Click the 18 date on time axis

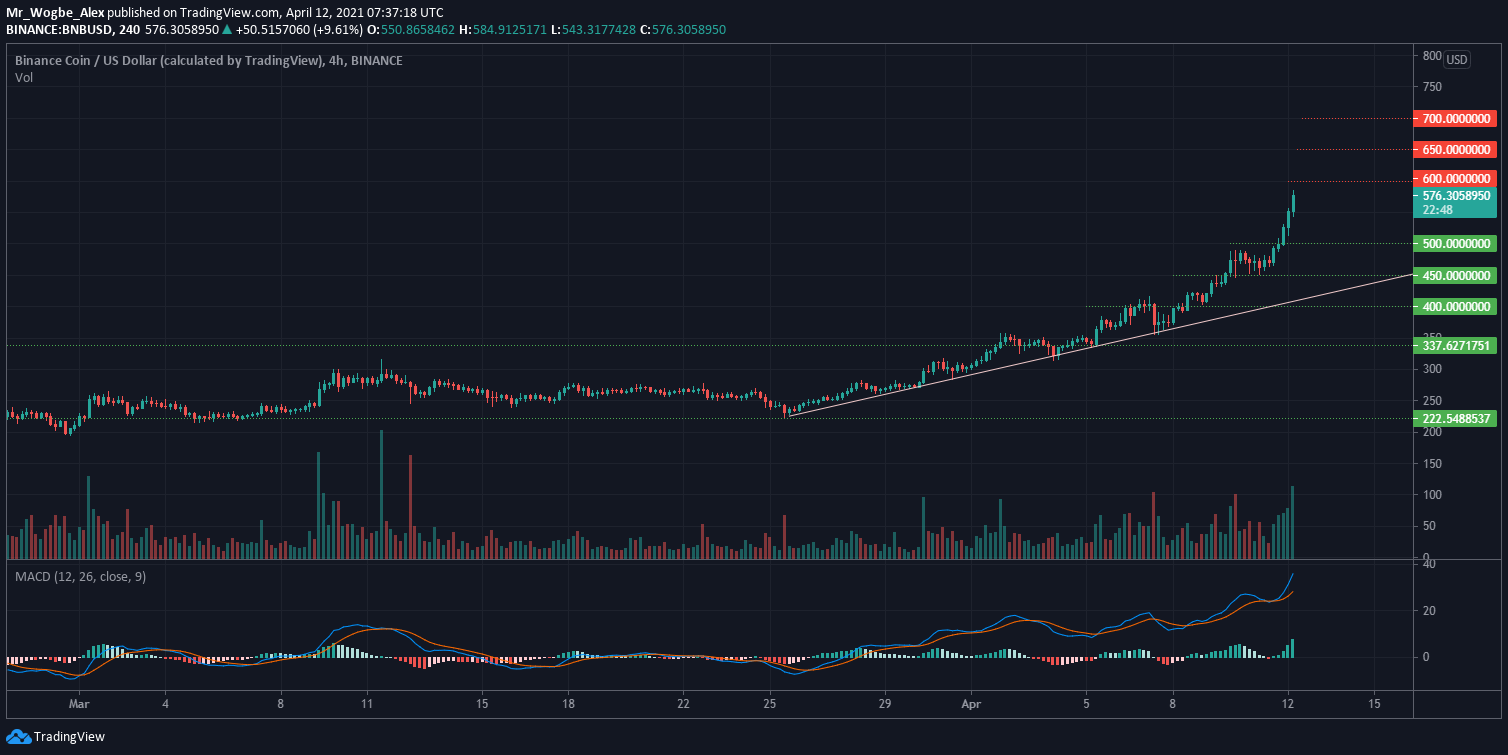[x=568, y=704]
